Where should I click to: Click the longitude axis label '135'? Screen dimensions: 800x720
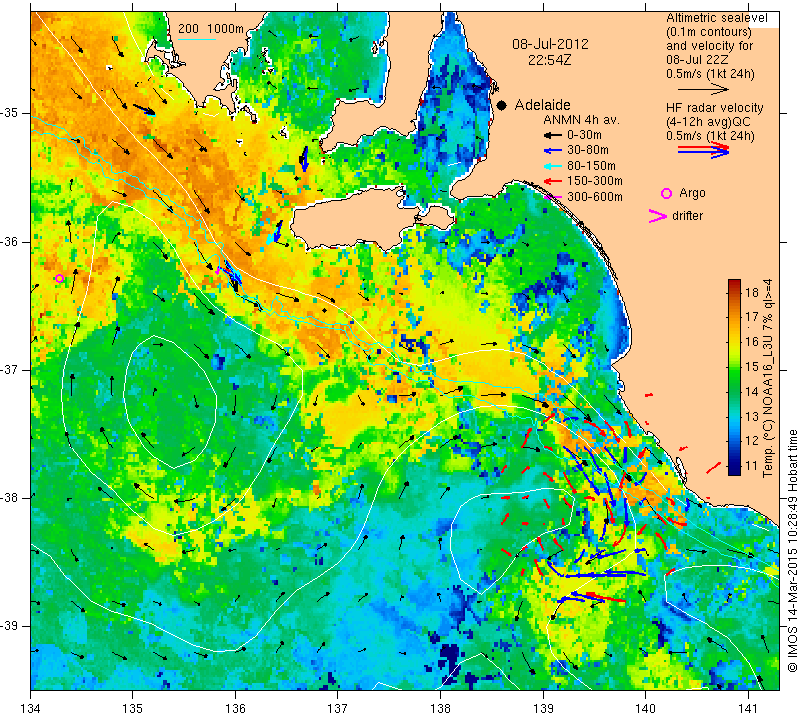133,709
